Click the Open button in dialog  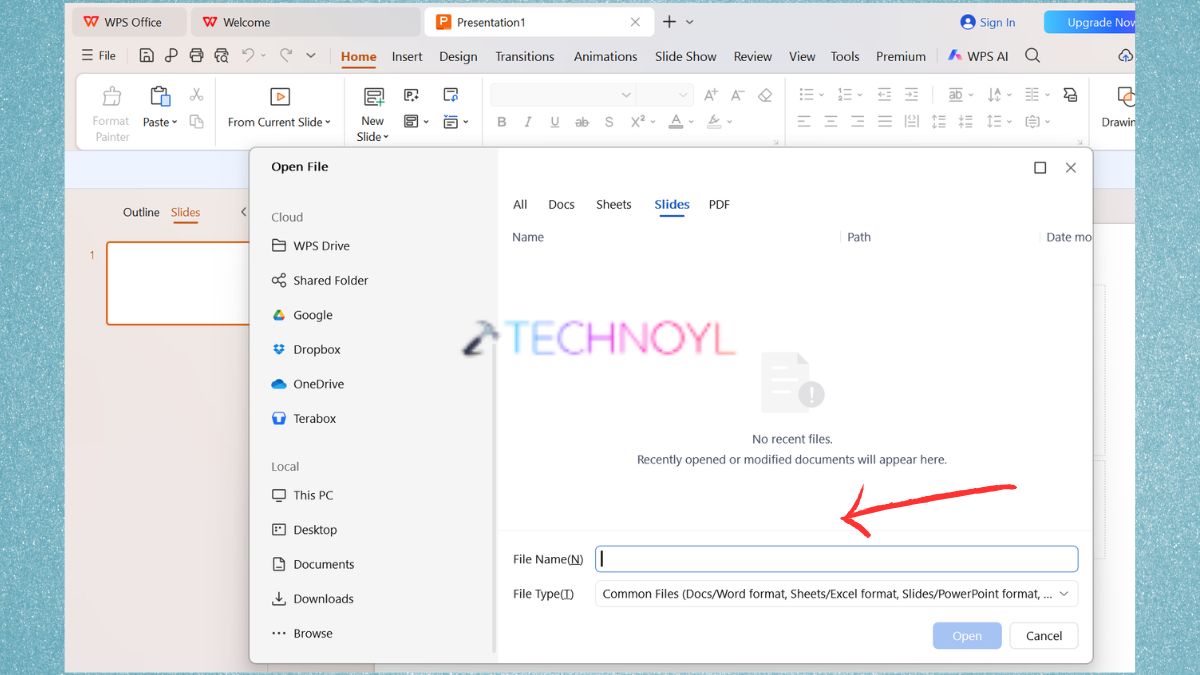(x=967, y=636)
